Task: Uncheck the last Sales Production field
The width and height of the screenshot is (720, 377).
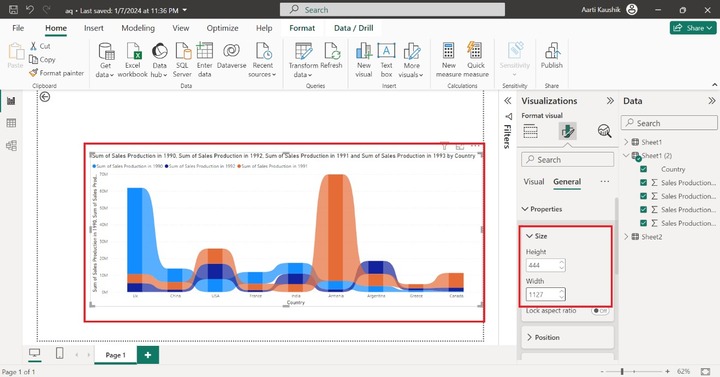Action: (x=643, y=223)
